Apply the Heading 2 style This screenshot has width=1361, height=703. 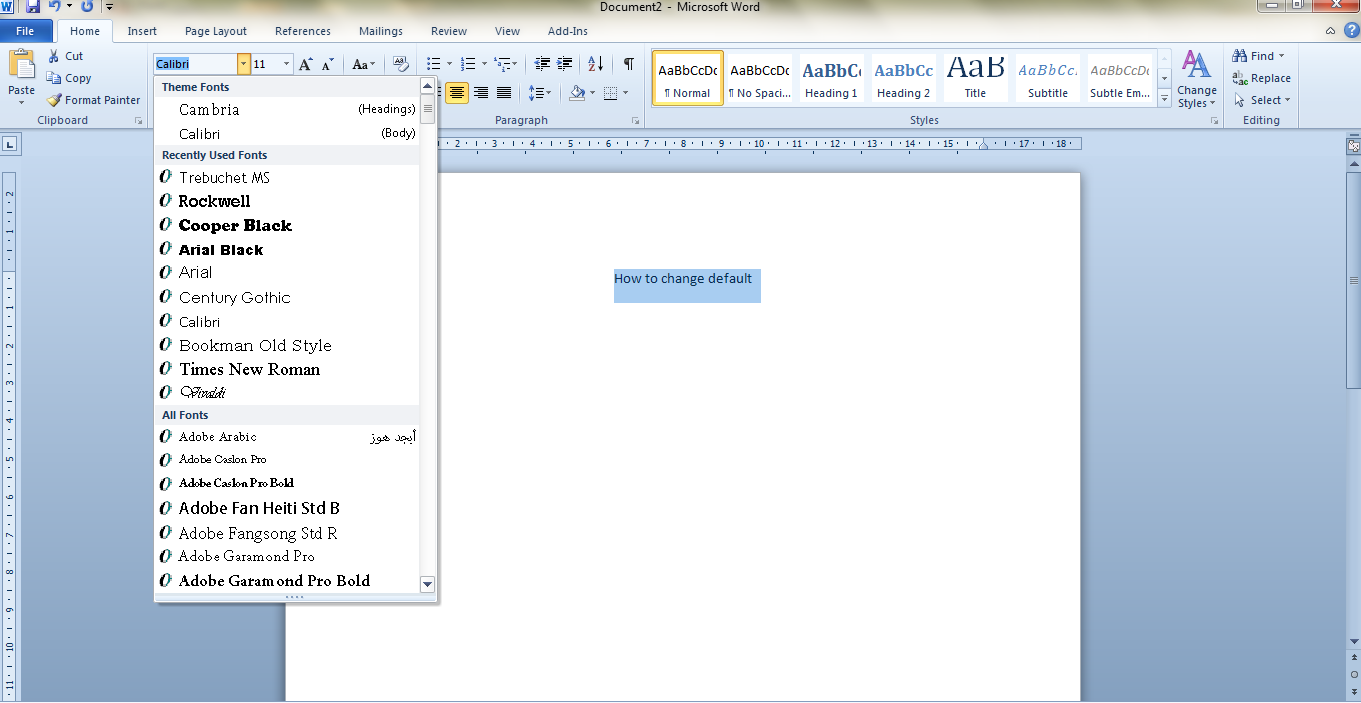click(x=904, y=79)
